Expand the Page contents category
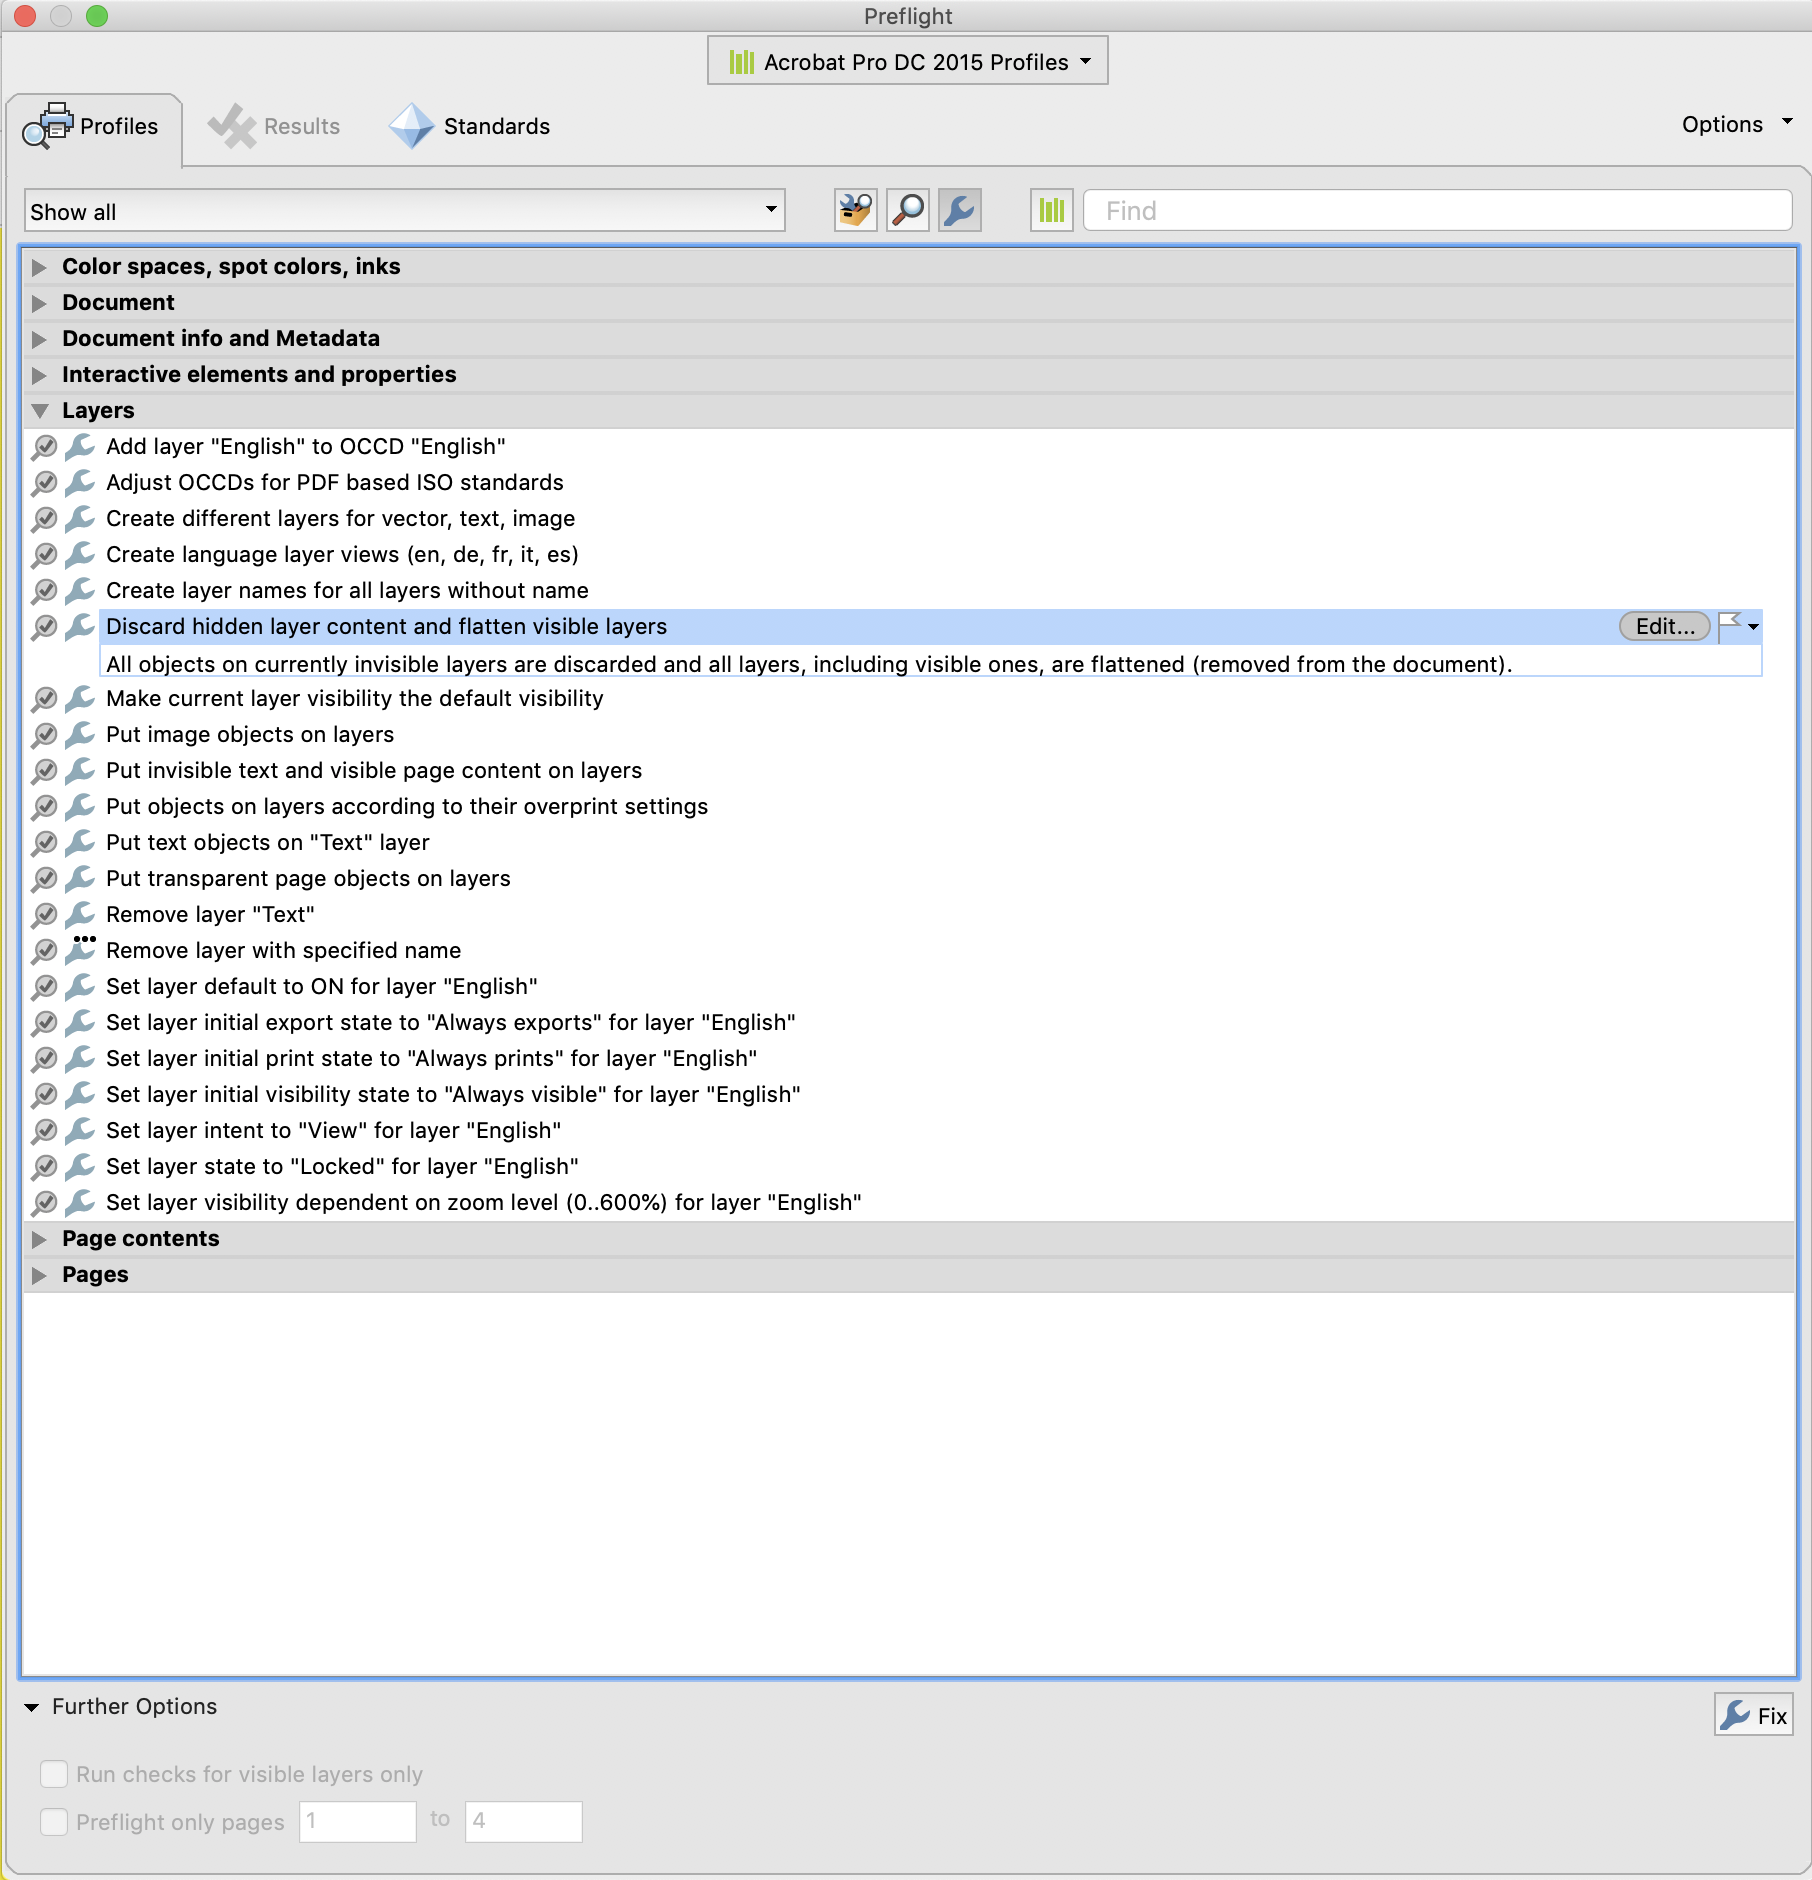The image size is (1812, 1880). (40, 1238)
